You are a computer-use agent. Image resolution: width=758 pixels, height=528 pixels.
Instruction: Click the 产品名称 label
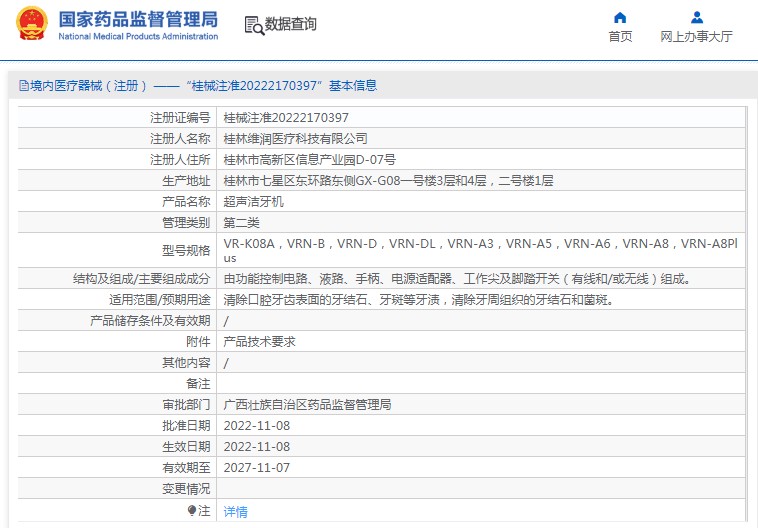186,202
